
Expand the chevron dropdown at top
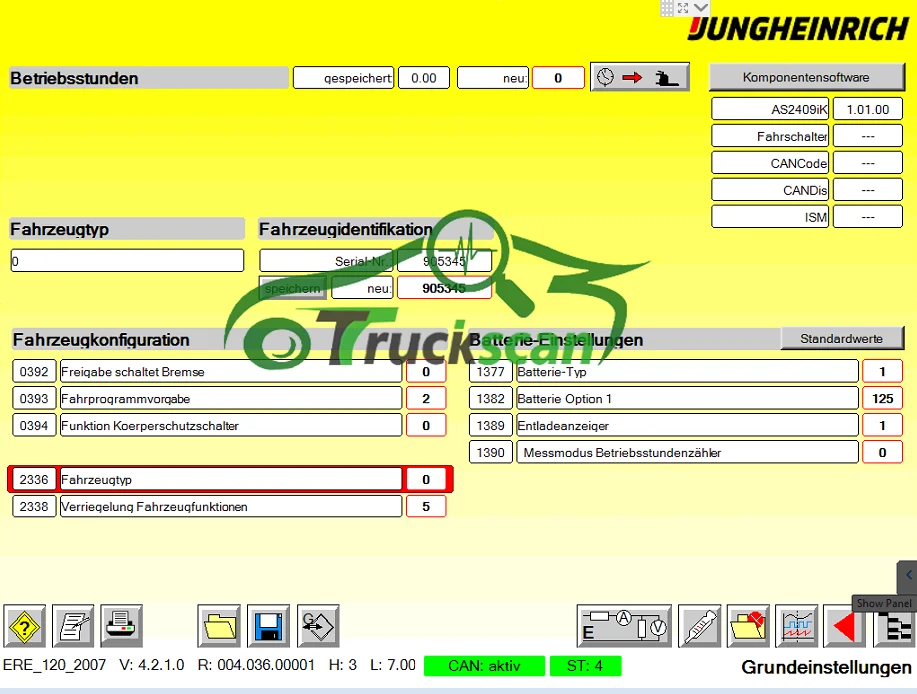click(701, 8)
